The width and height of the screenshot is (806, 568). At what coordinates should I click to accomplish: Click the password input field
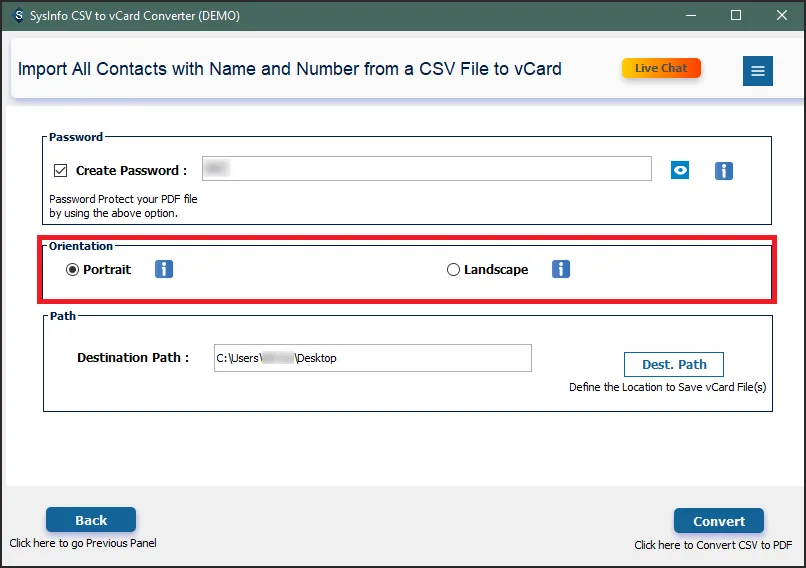(427, 169)
